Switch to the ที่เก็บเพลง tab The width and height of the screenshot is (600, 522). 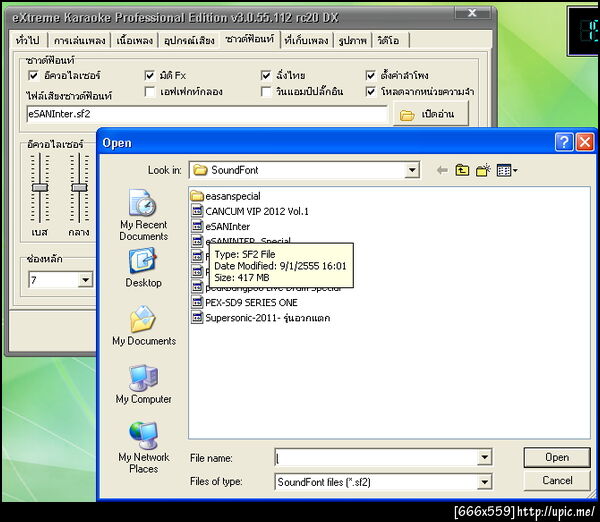point(306,40)
